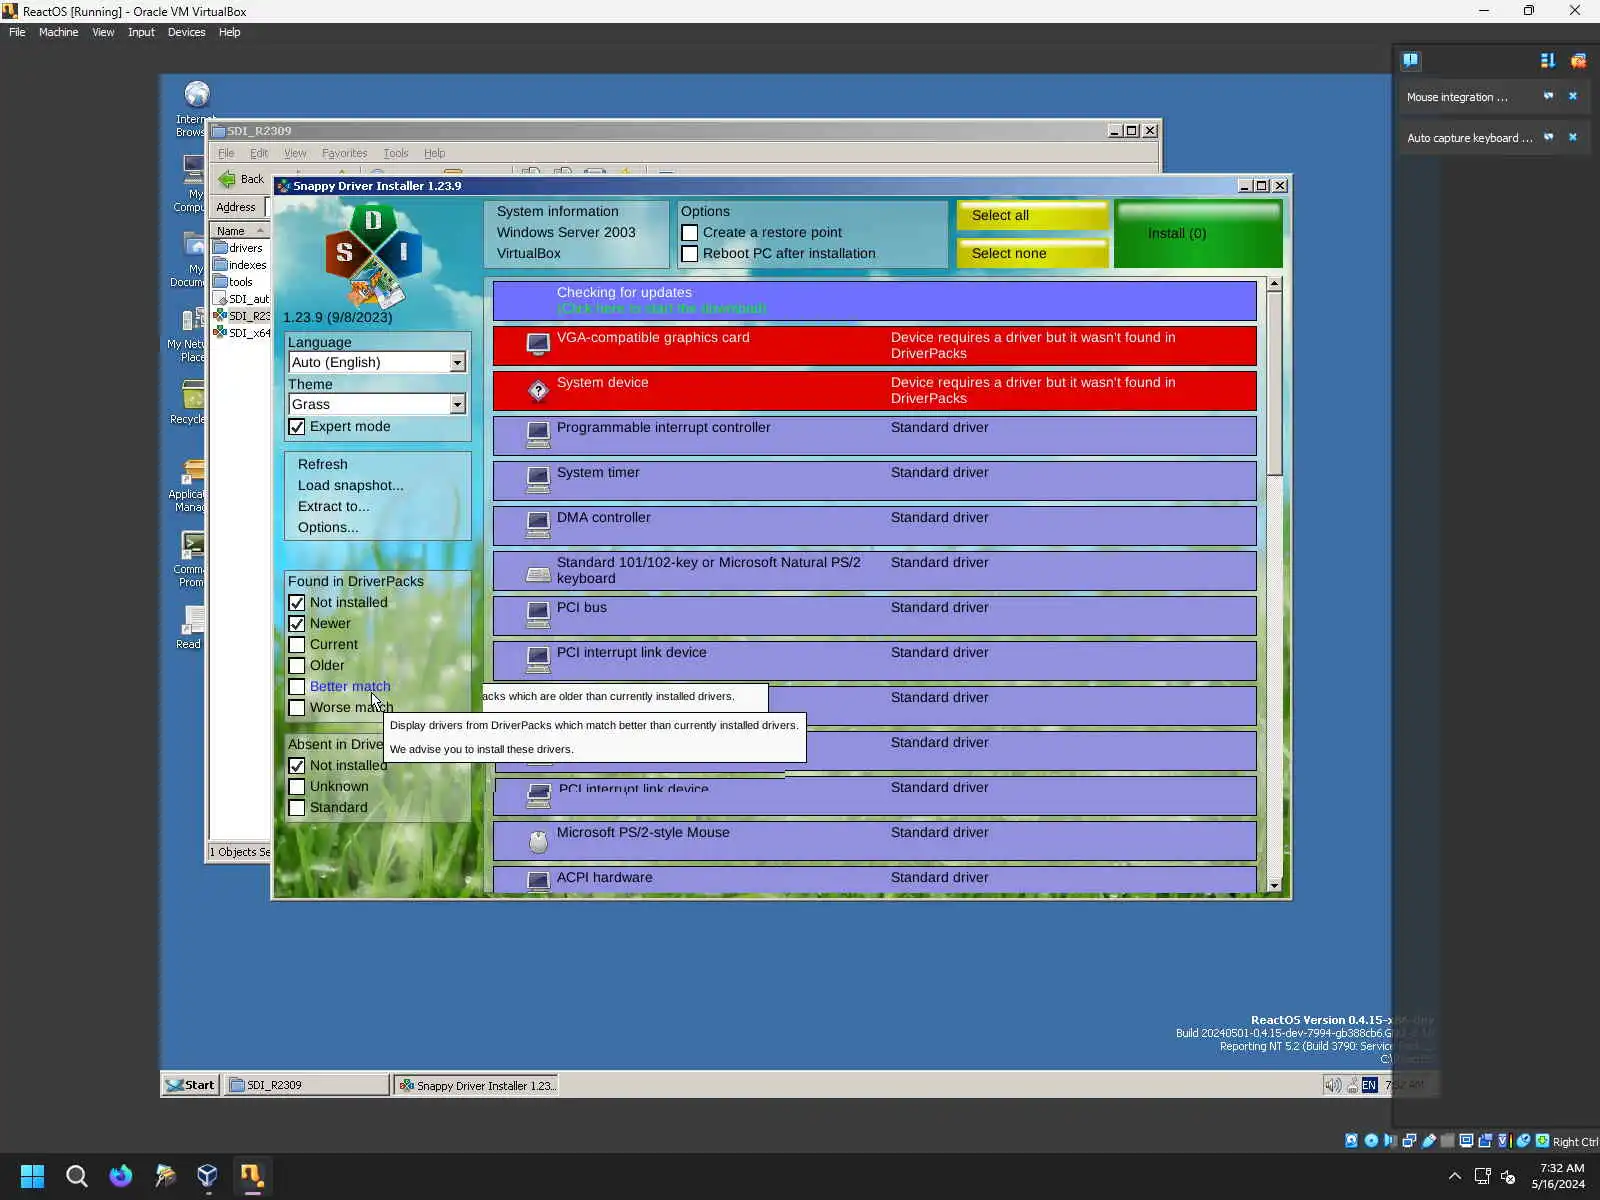Image resolution: width=1600 pixels, height=1200 pixels.
Task: Click the System timer device icon
Action: point(538,480)
